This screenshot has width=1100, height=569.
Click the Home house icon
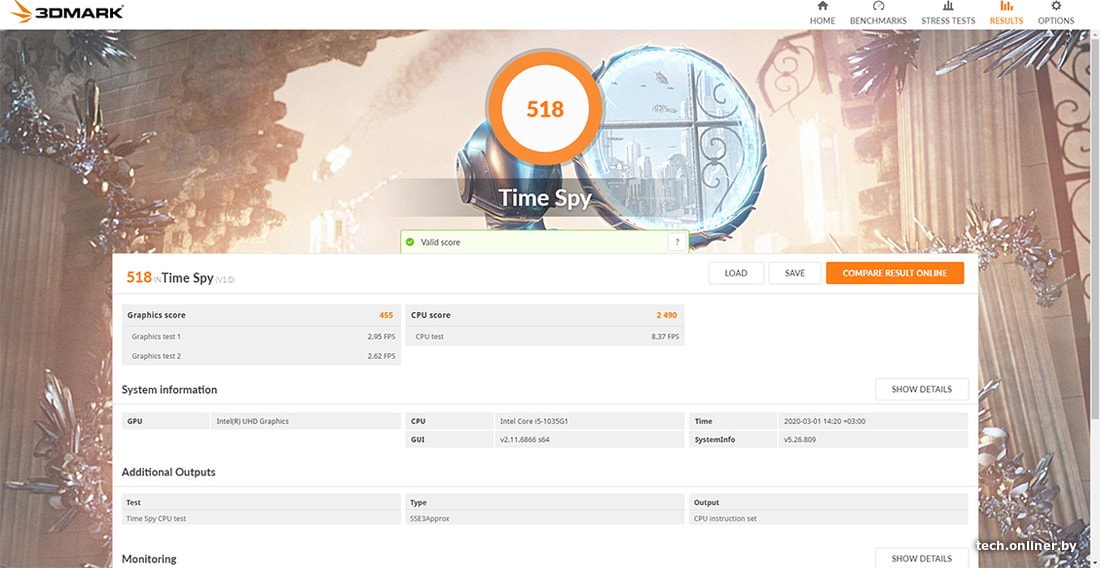822,6
